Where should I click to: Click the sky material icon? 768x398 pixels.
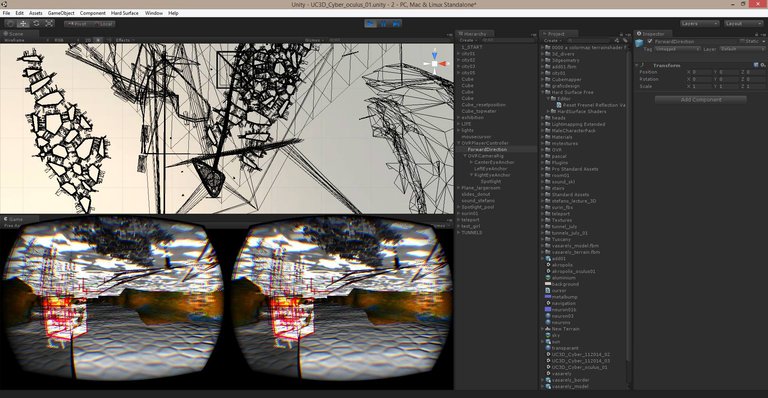(x=548, y=335)
